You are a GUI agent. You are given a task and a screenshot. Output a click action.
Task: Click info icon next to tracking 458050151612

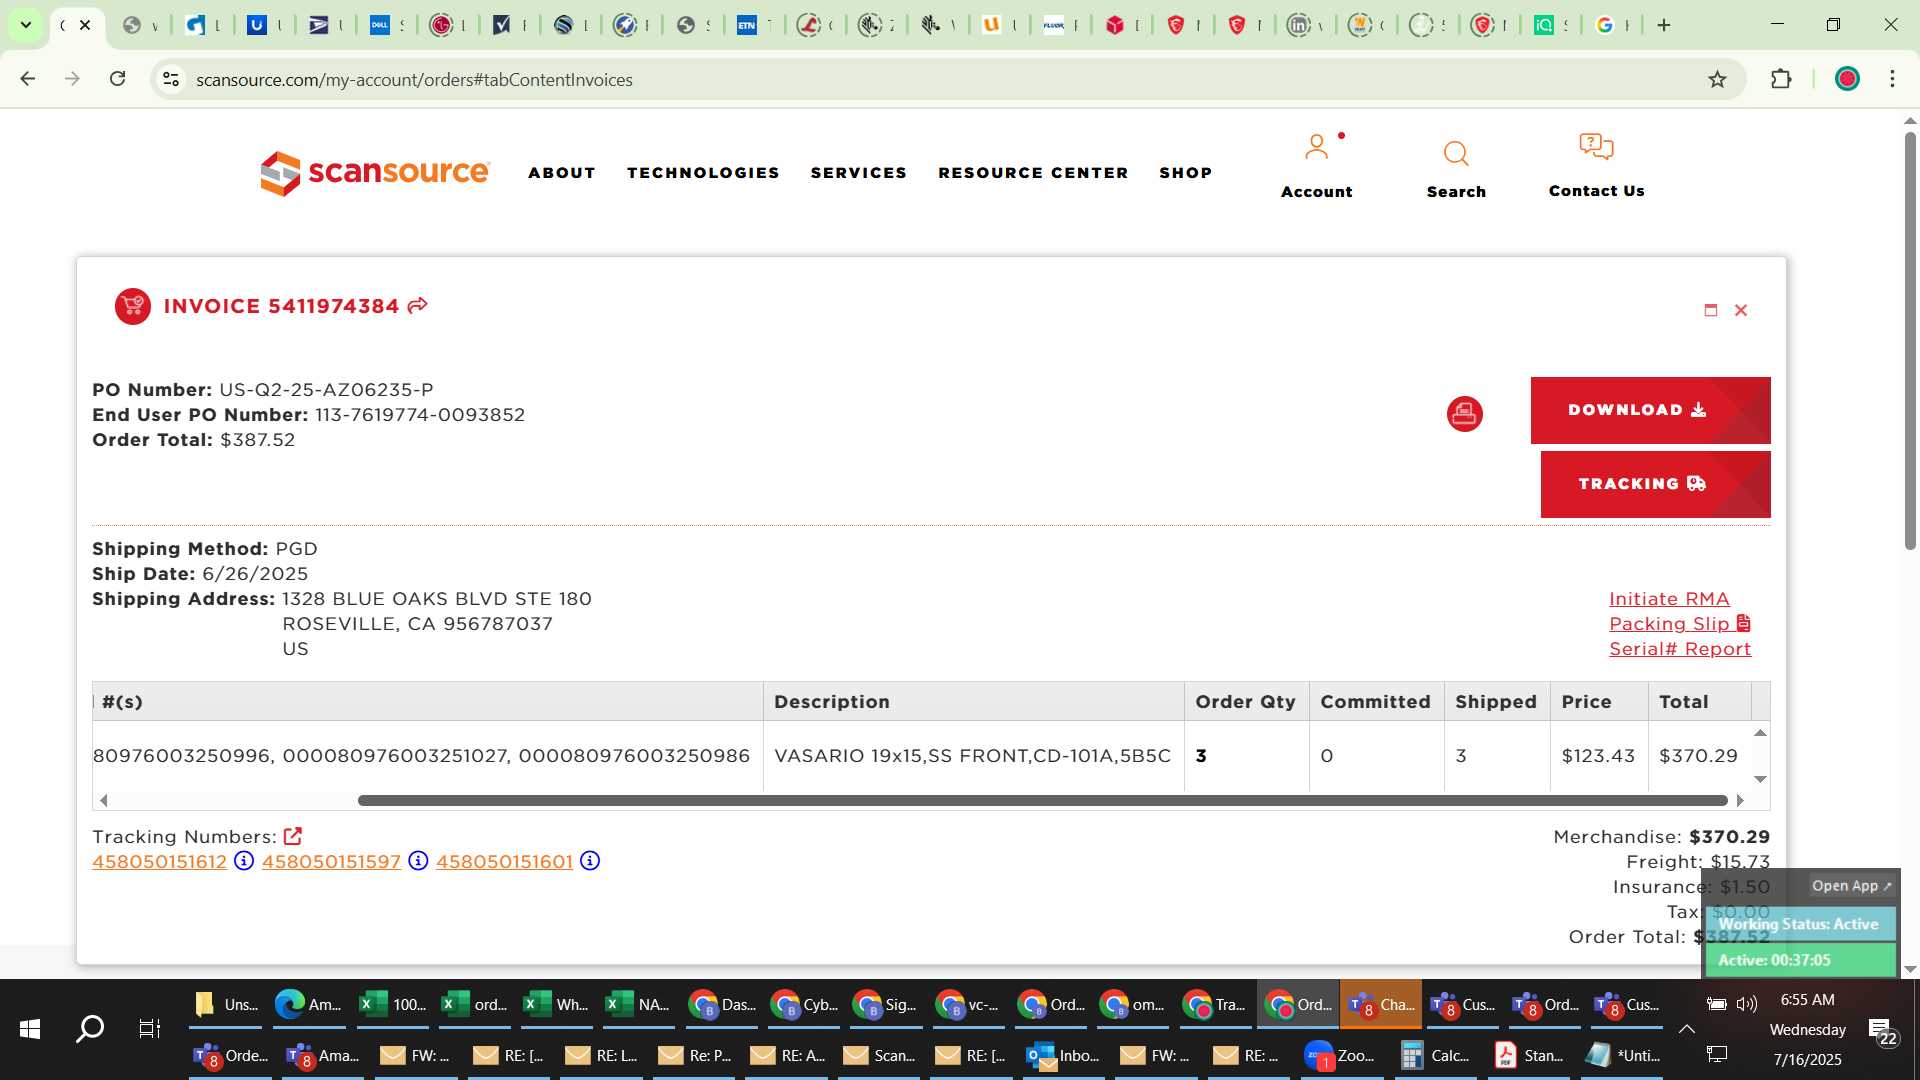244,861
